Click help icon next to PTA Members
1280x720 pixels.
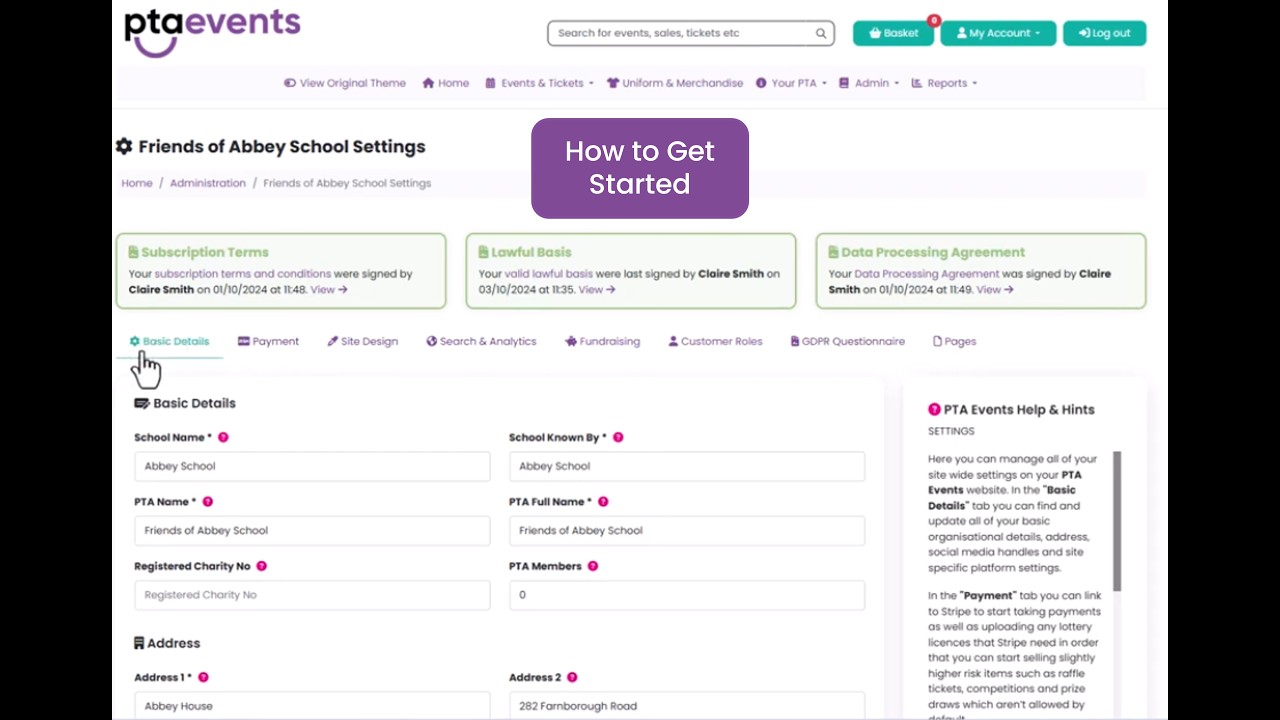click(593, 565)
